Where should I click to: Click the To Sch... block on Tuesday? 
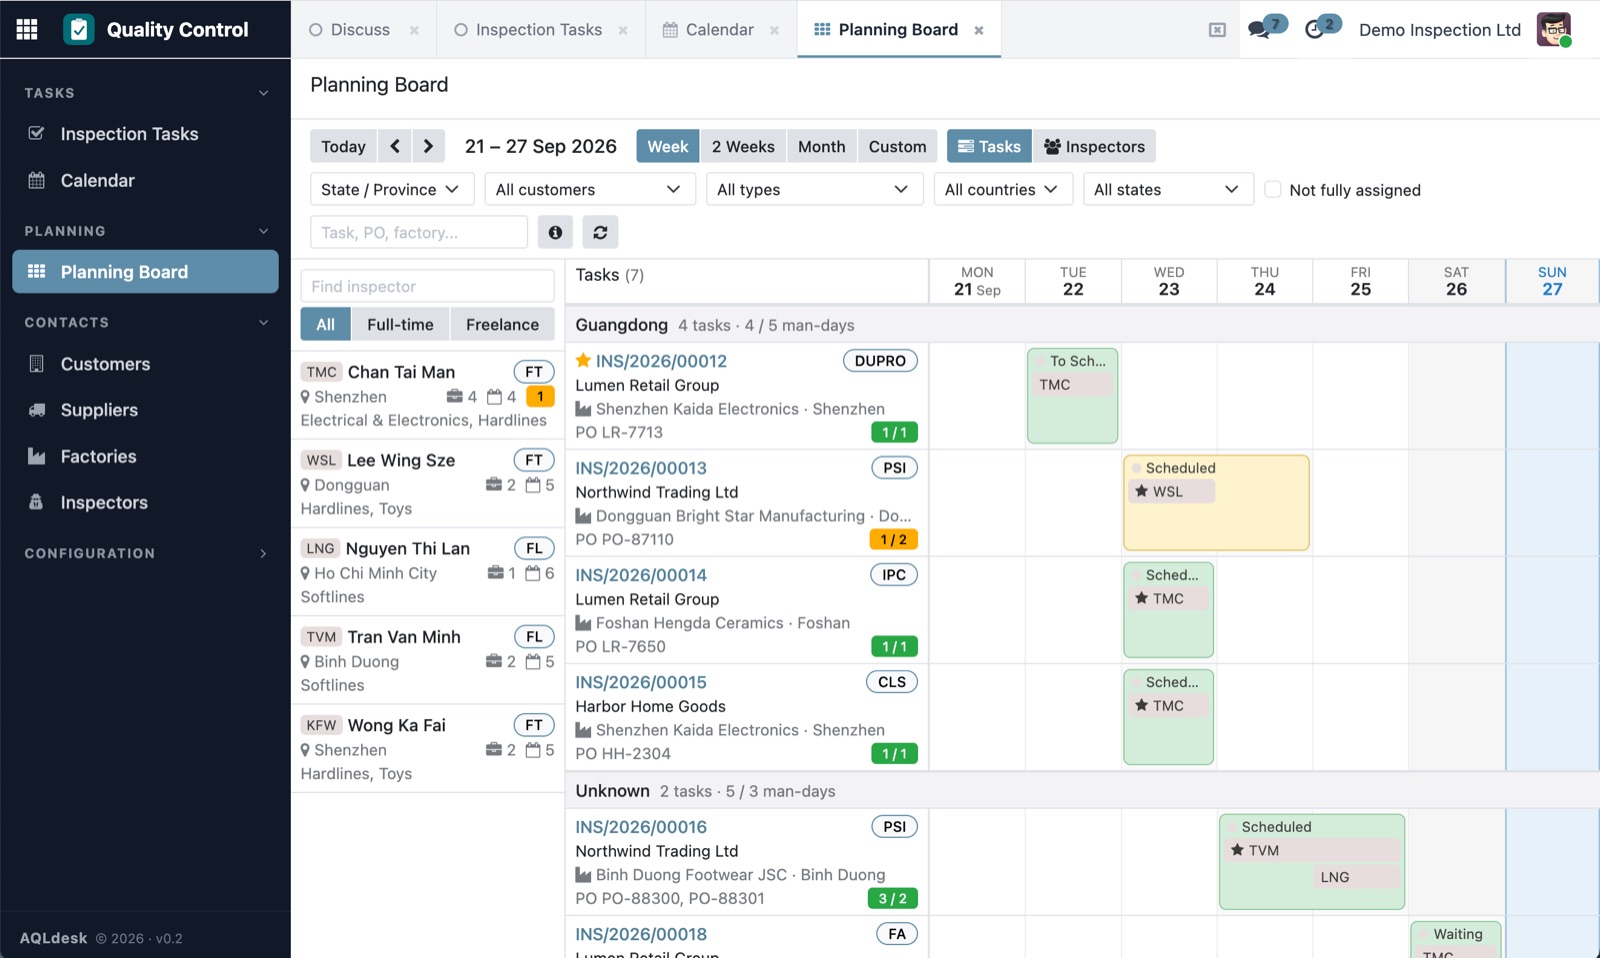pyautogui.click(x=1072, y=395)
